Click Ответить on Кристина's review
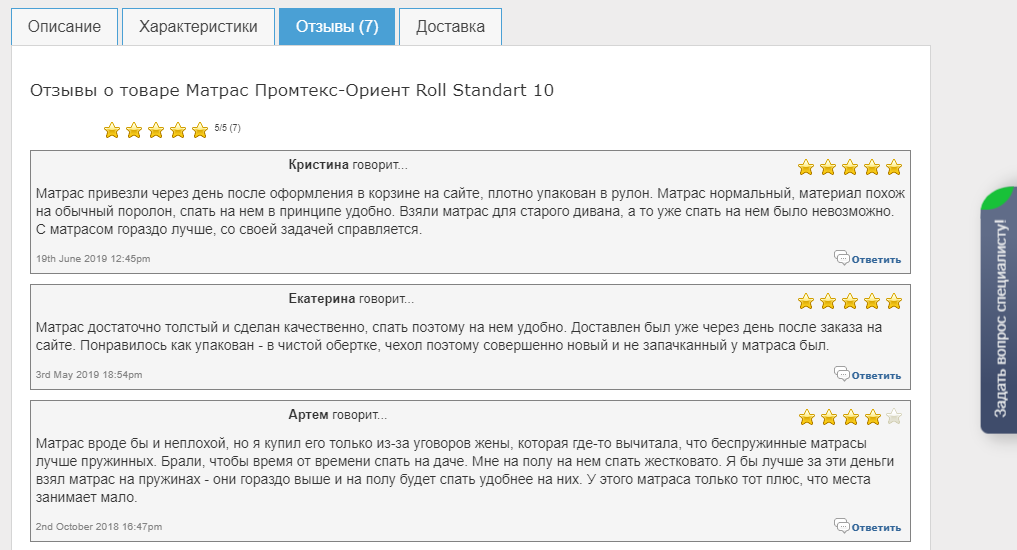The height and width of the screenshot is (550, 1017). point(876,259)
